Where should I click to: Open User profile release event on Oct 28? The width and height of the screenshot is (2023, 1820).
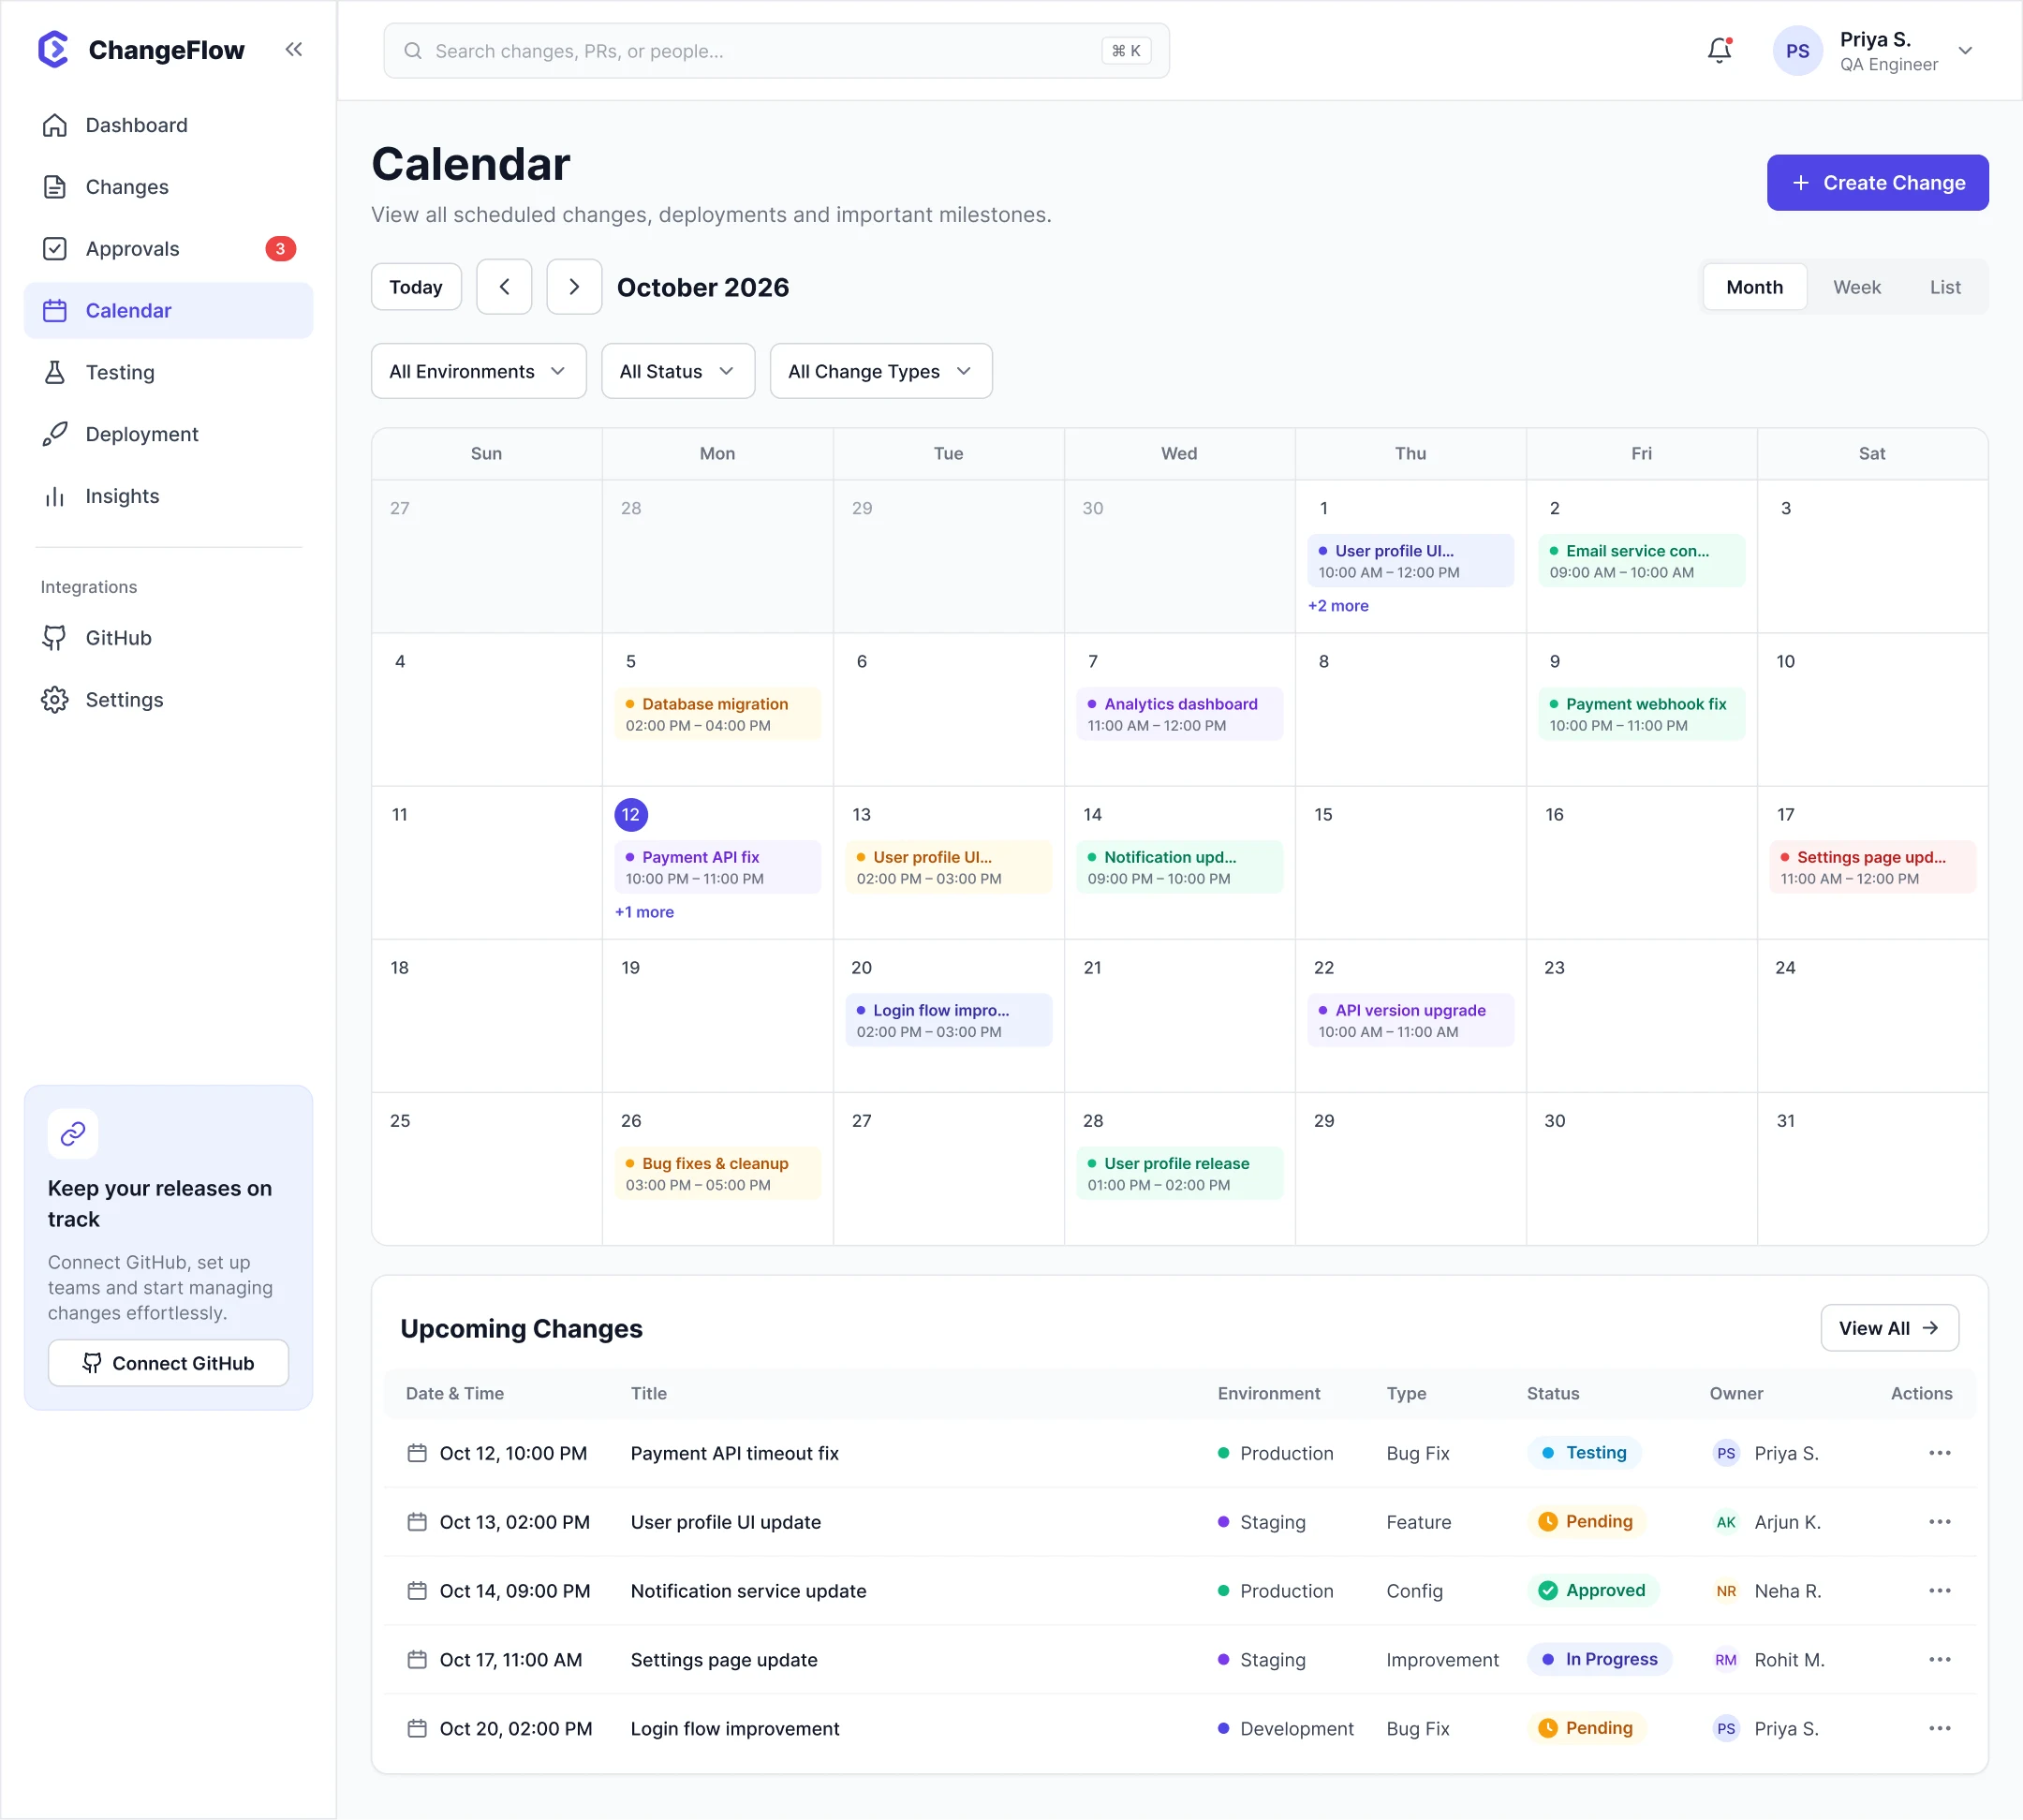(x=1179, y=1173)
